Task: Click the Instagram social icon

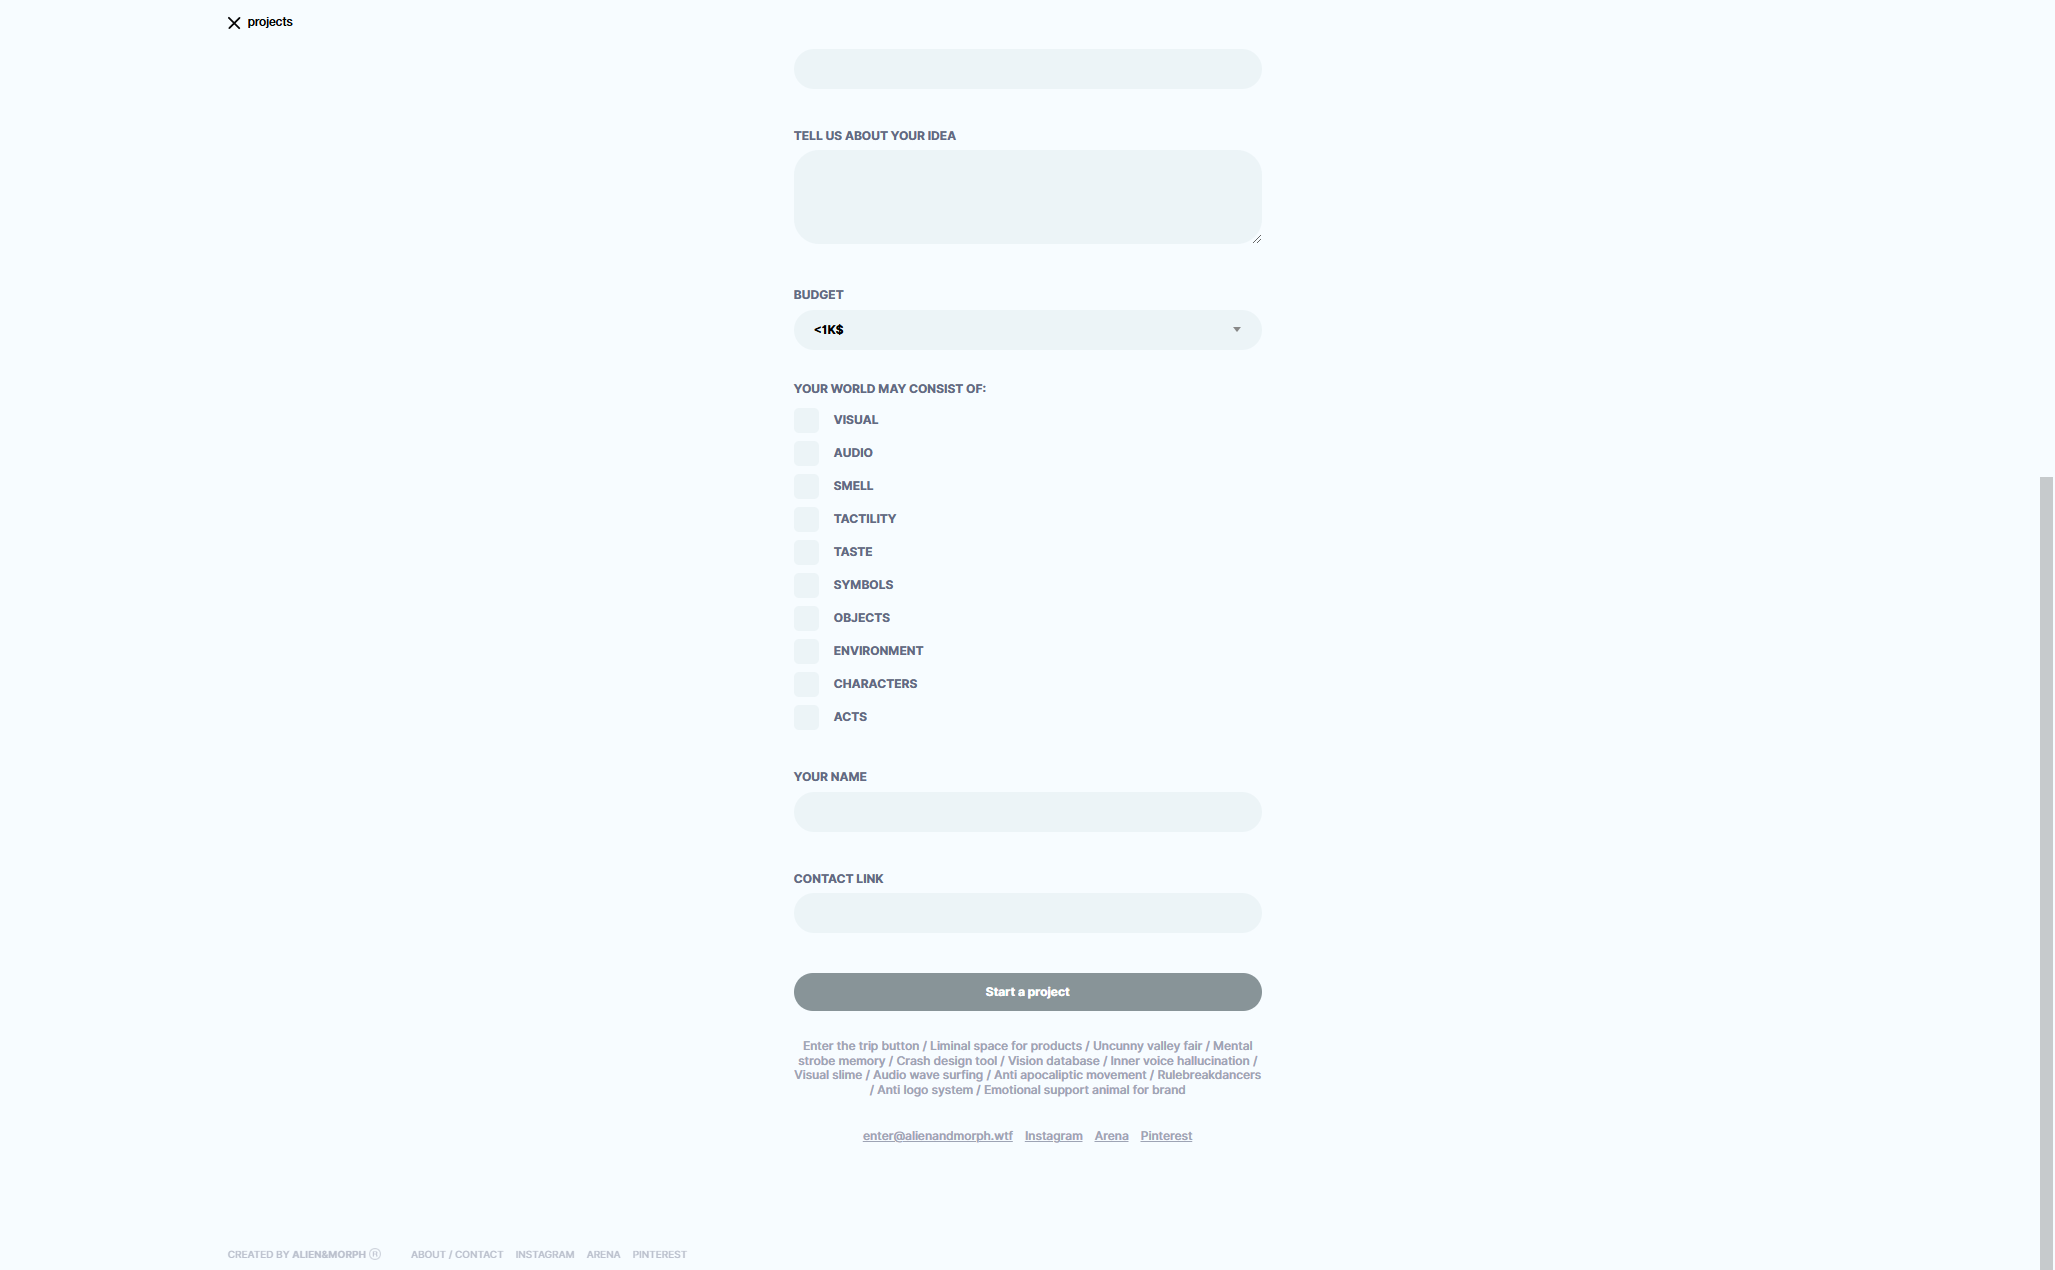Action: tap(1052, 1135)
